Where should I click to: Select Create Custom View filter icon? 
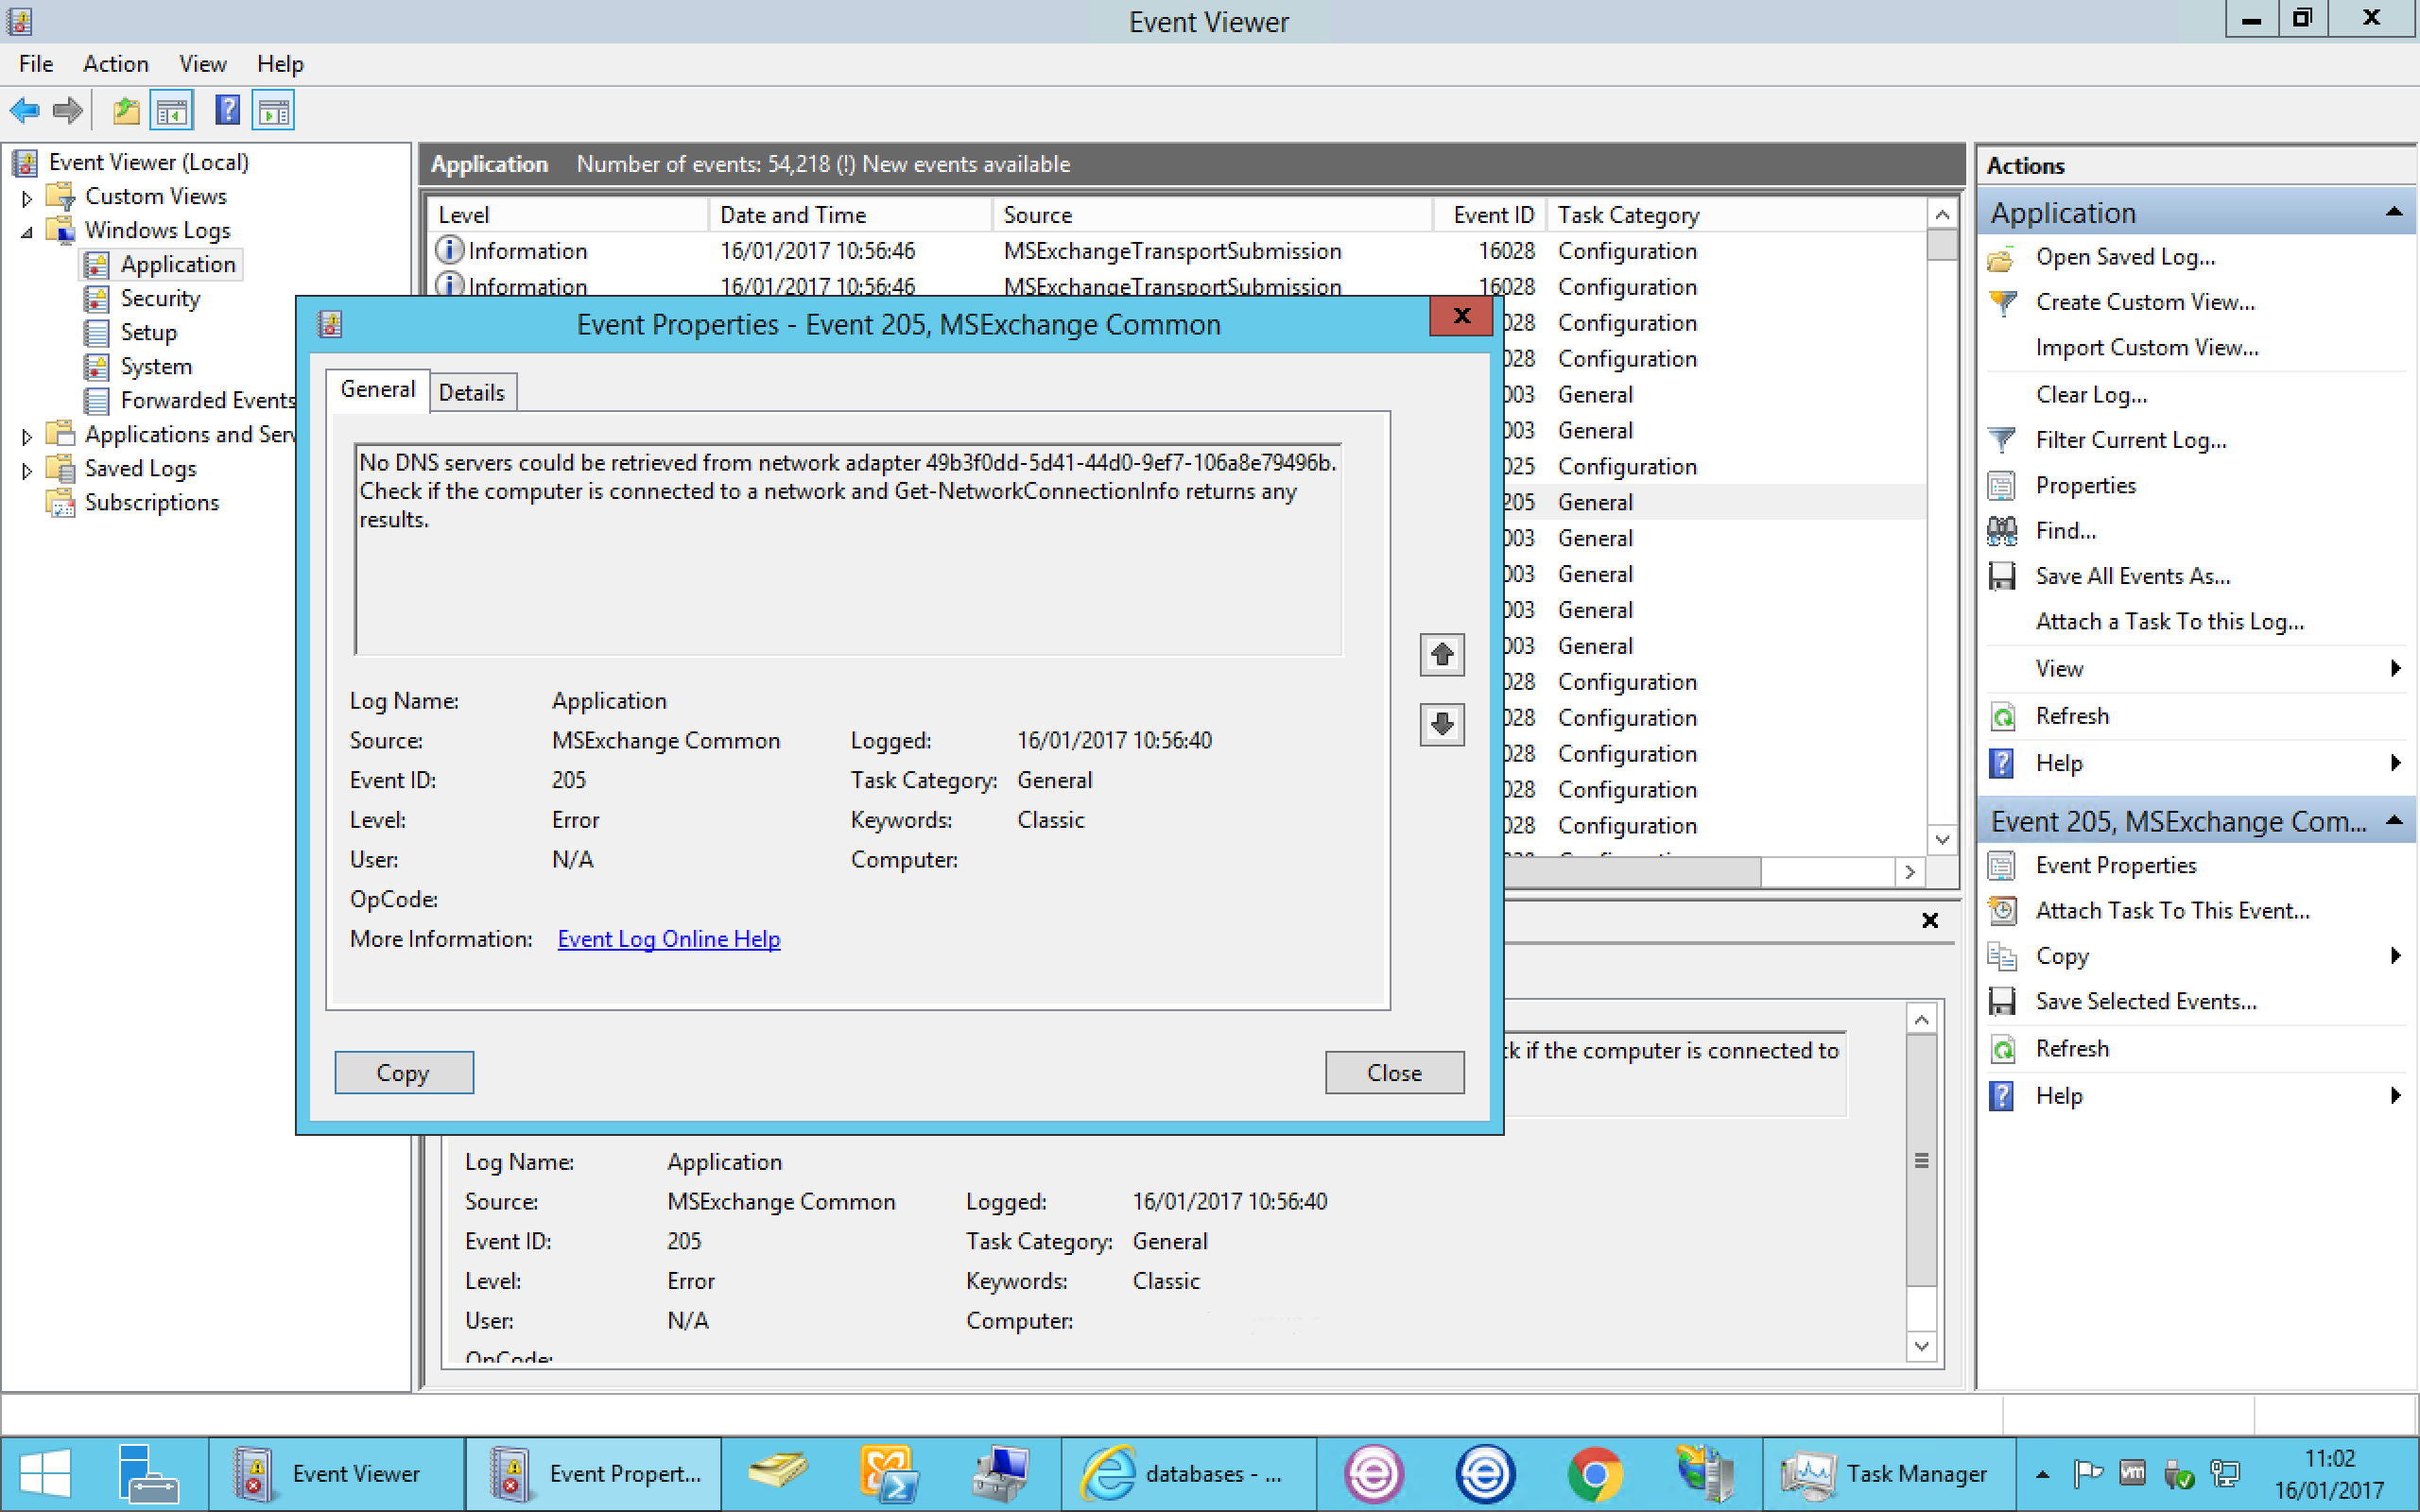(x=2003, y=302)
